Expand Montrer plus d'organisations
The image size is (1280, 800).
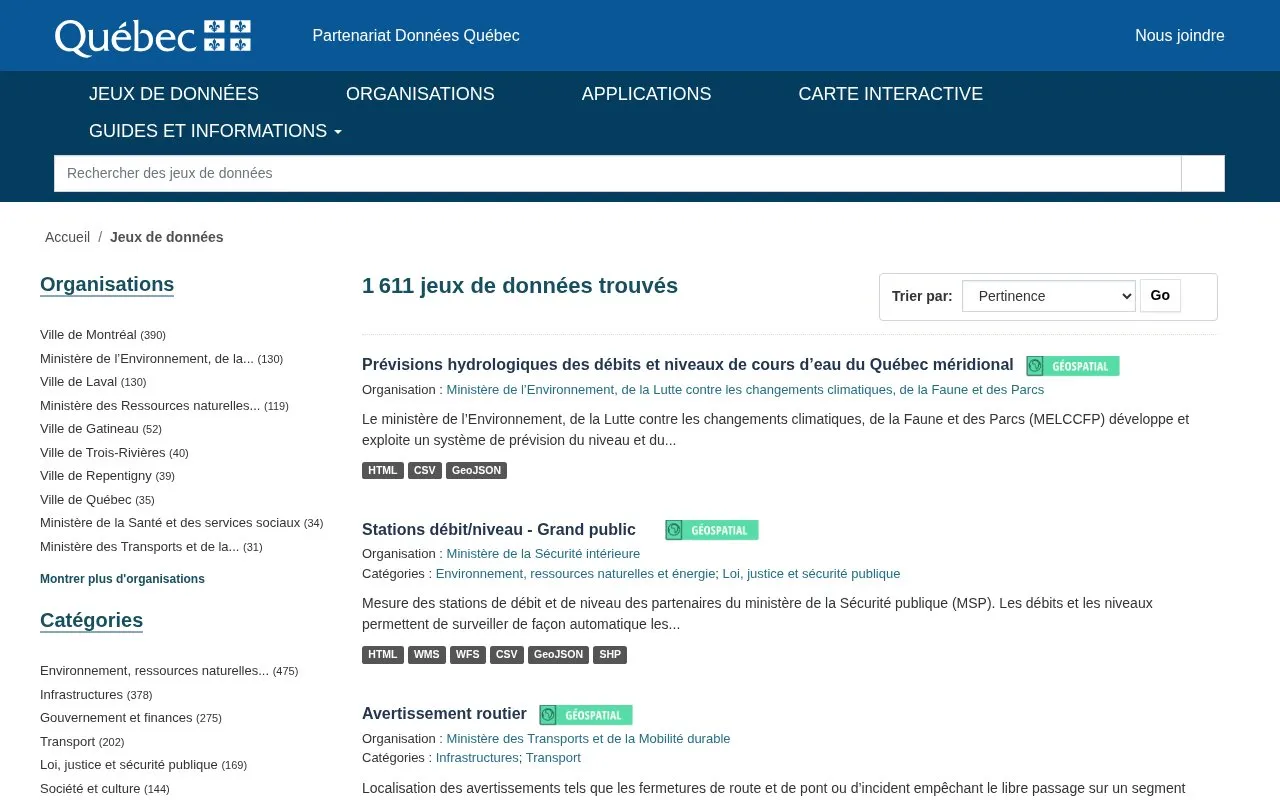[122, 579]
